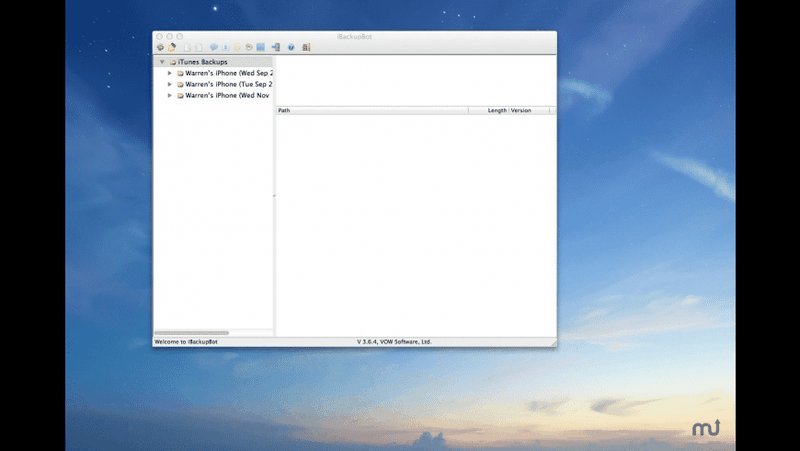Select the iTunes Backups root item
This screenshot has height=451, width=800.
click(x=213, y=62)
